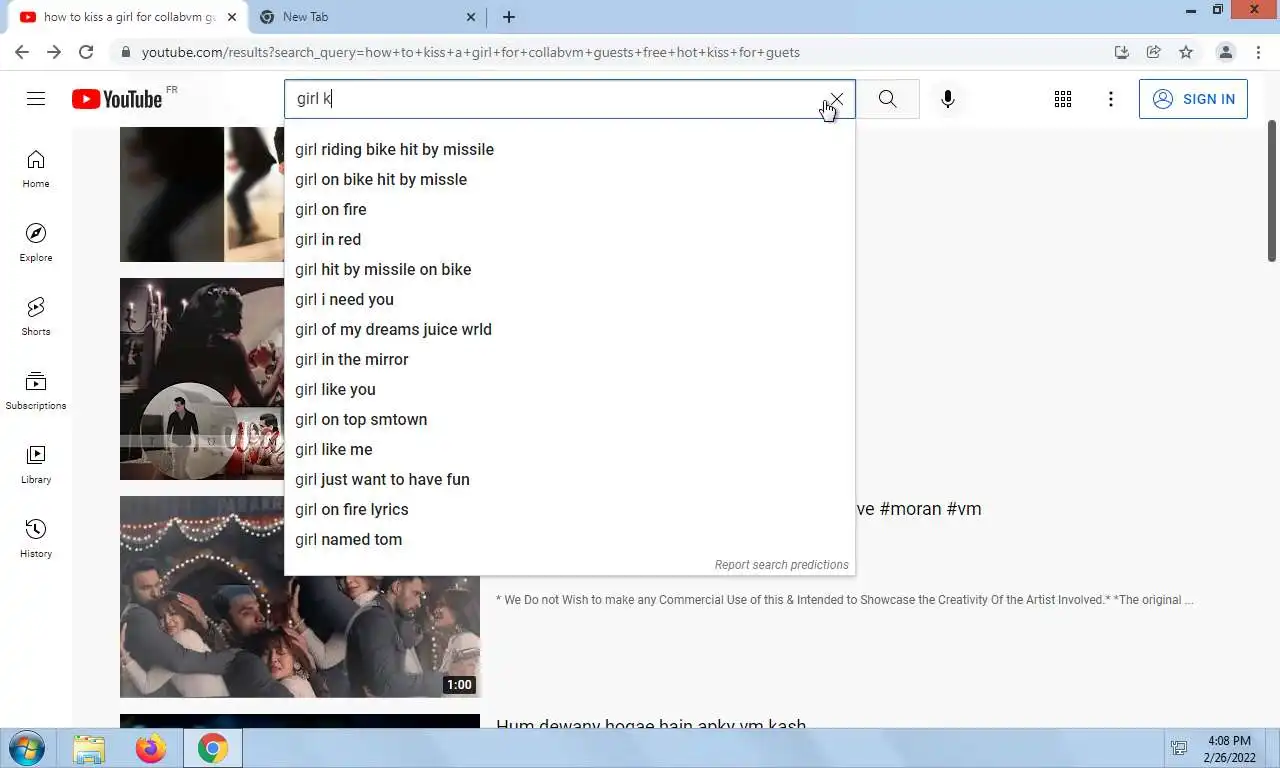Open History in the sidebar

coord(36,539)
